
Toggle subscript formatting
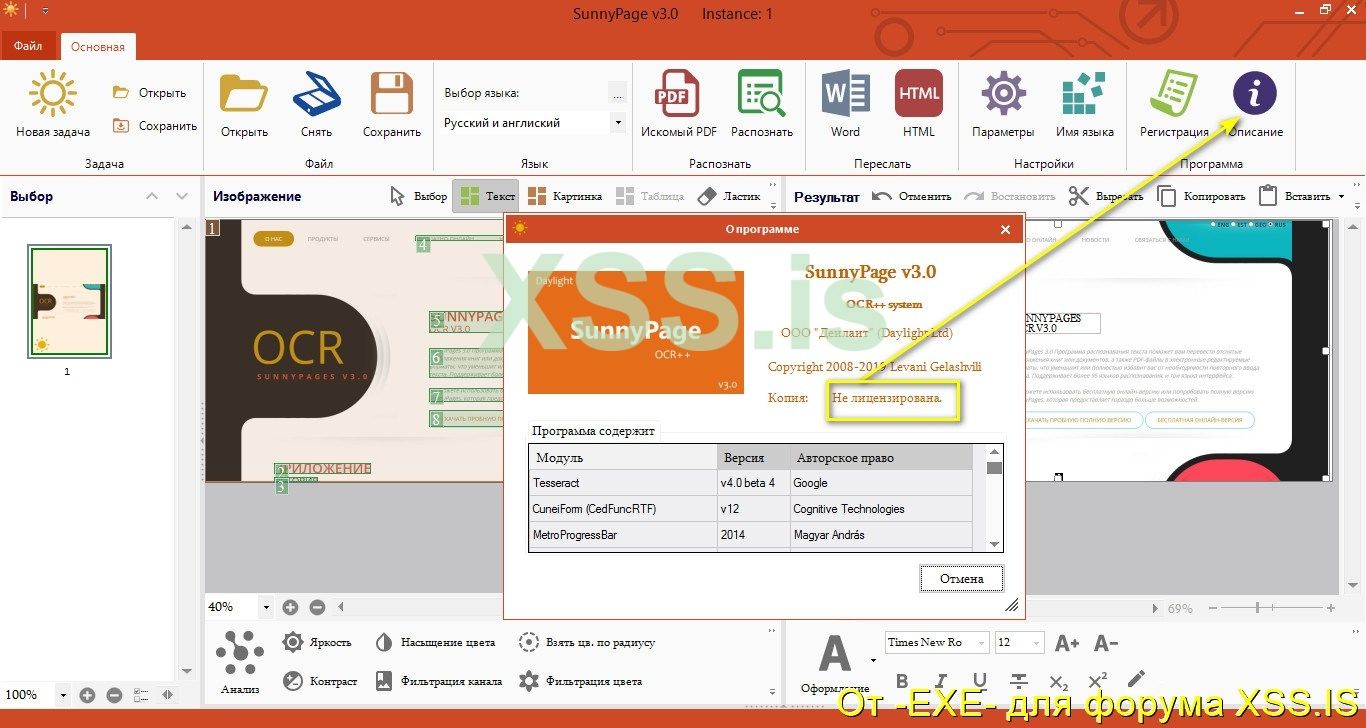pos(1059,682)
